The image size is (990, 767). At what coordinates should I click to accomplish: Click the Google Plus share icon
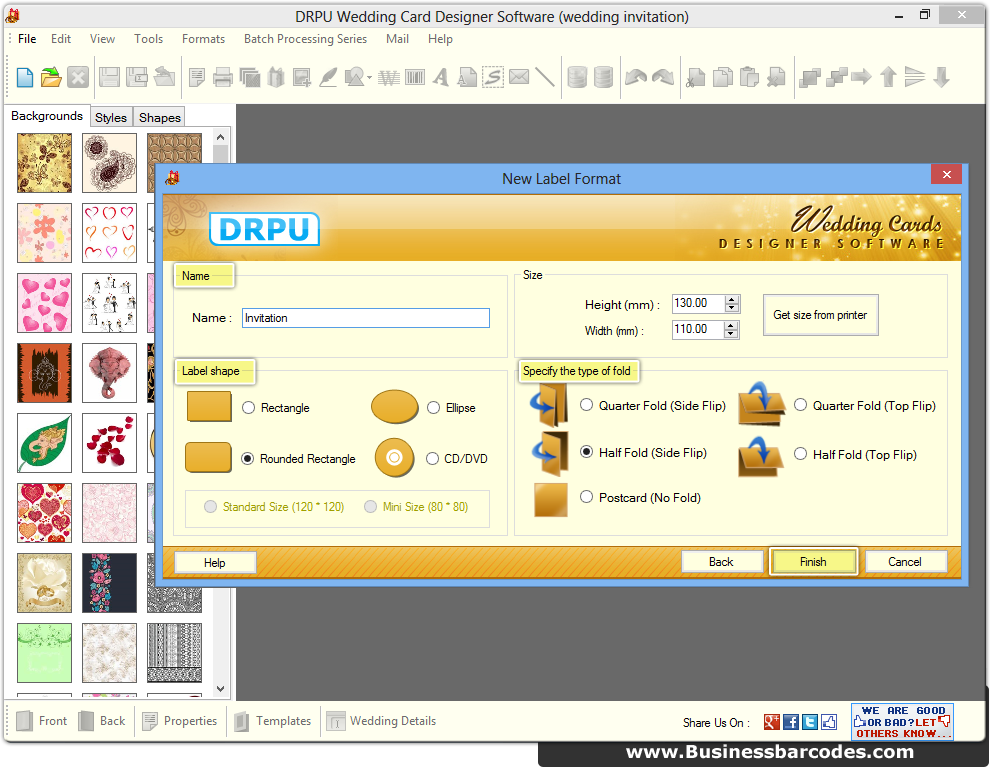click(772, 722)
